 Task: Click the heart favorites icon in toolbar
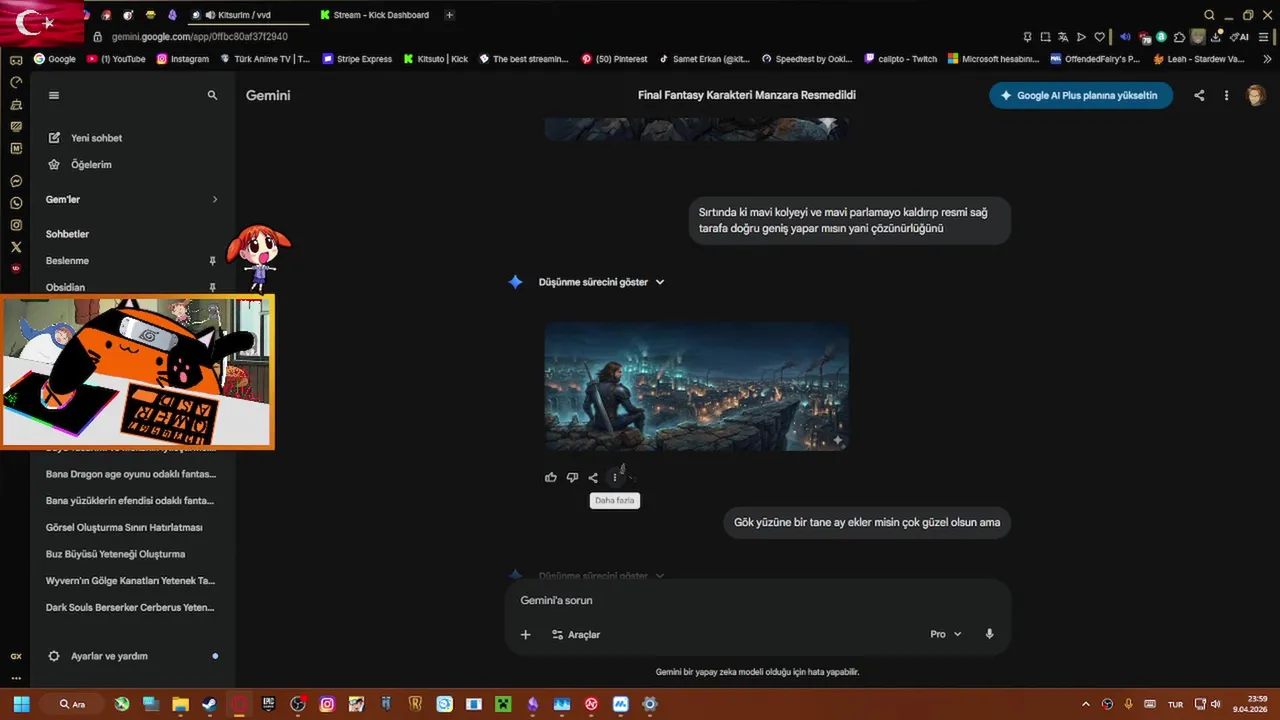coord(1099,37)
